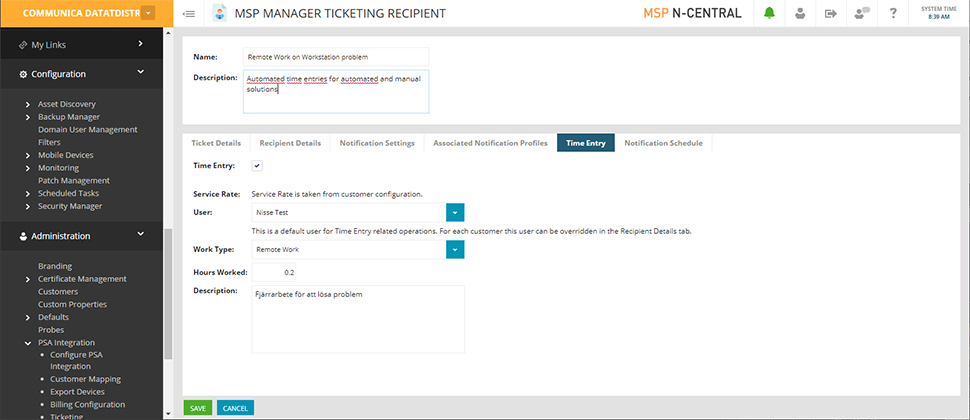Click the ticketing recipient page icon
This screenshot has width=970, height=420.
(x=219, y=13)
